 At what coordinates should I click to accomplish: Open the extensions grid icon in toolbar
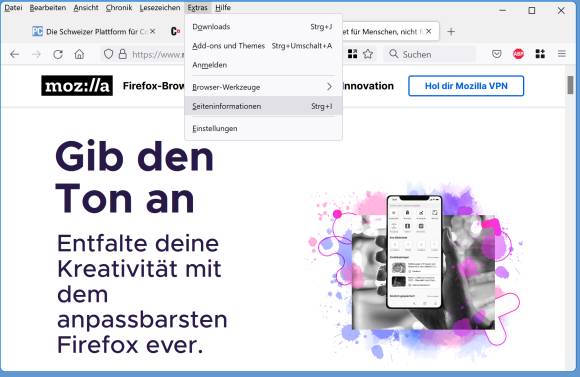point(540,54)
